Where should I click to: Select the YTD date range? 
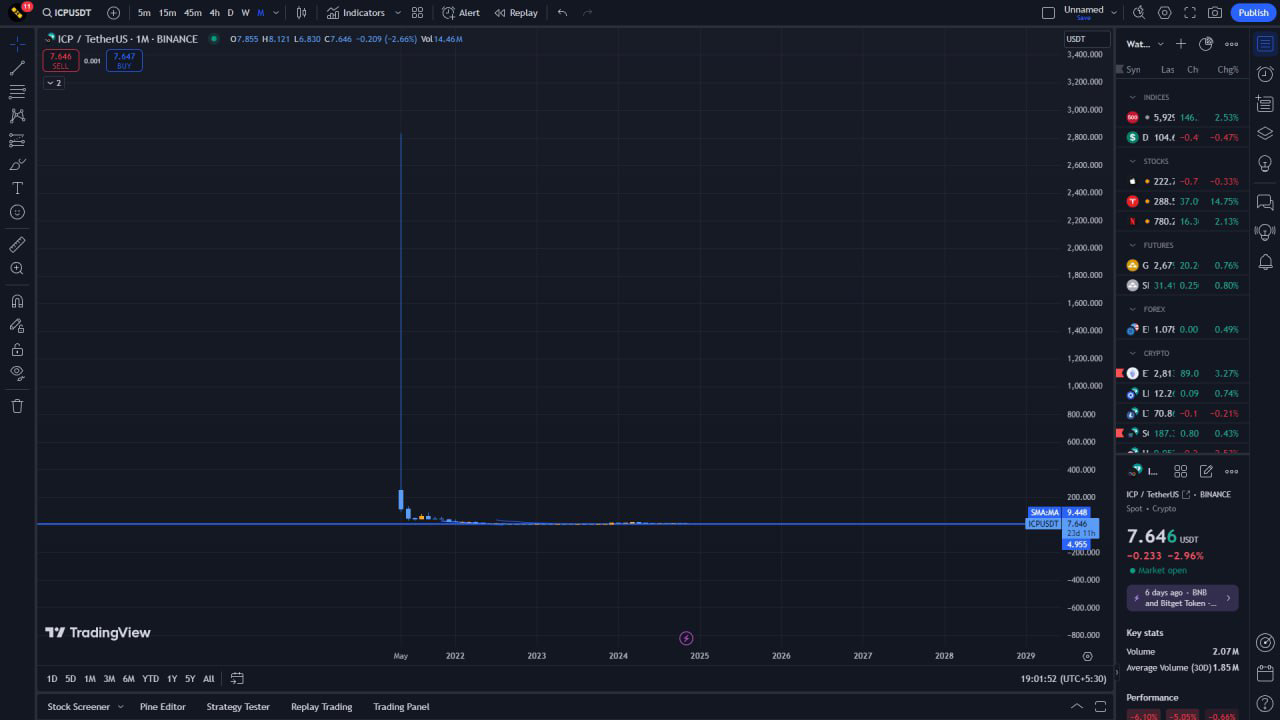click(150, 679)
